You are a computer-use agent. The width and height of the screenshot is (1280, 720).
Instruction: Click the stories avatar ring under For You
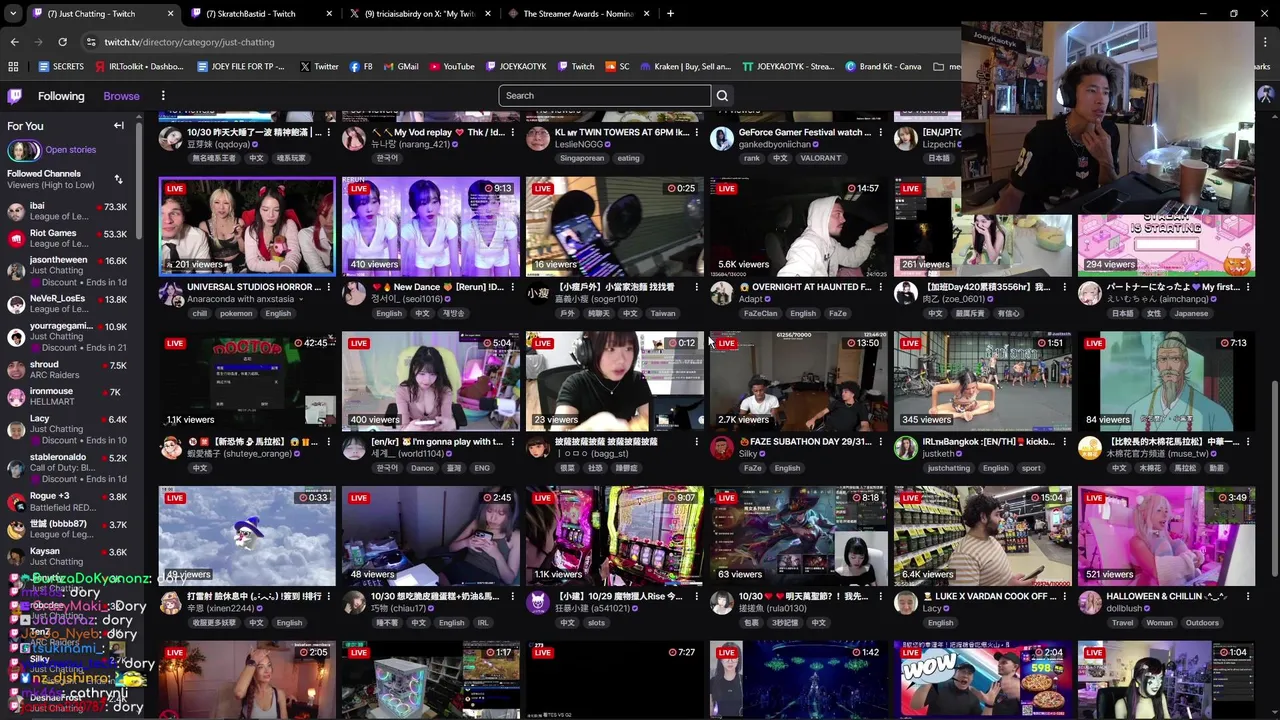pos(23,151)
